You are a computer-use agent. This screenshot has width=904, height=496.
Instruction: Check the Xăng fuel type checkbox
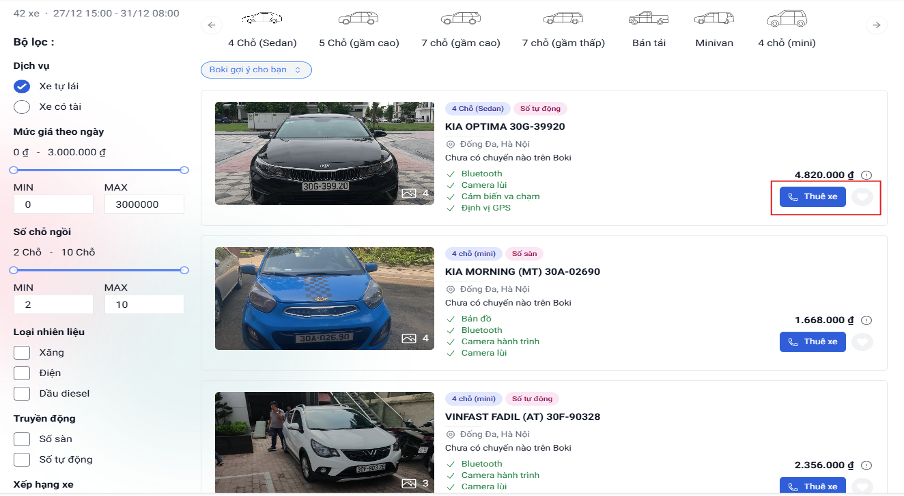point(22,352)
